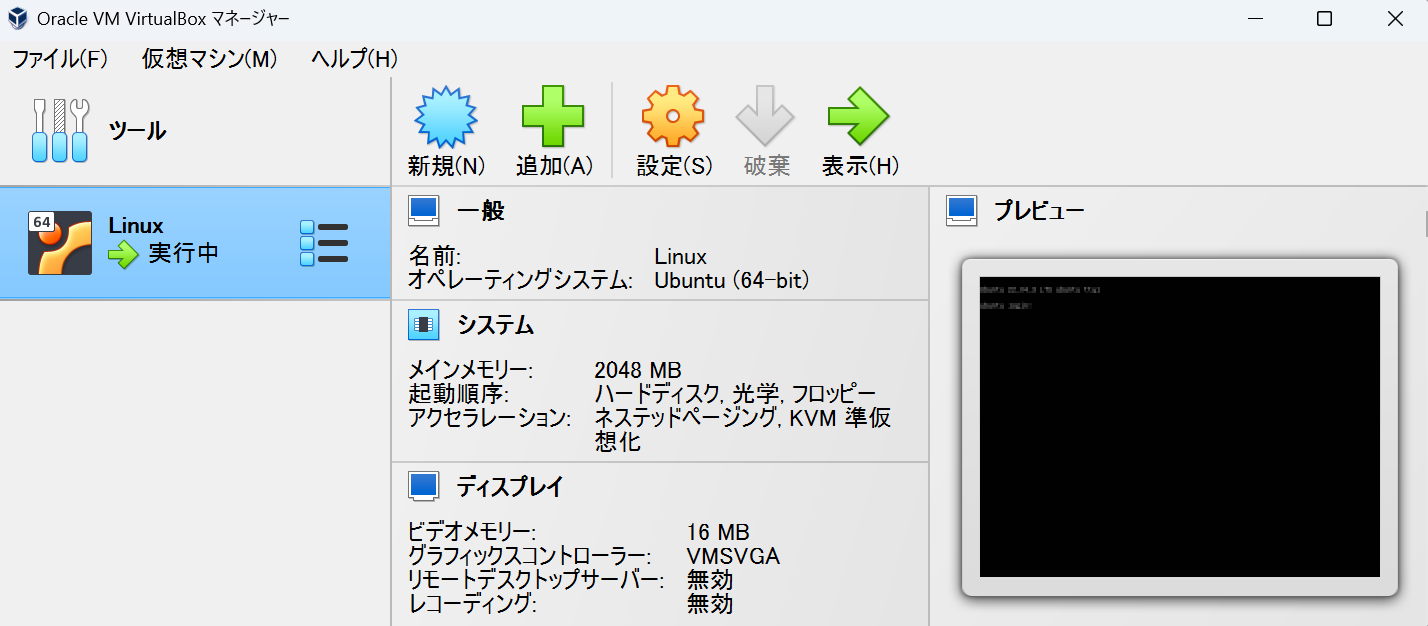This screenshot has width=1428, height=626.
Task: Click the System (システム) section heading
Action: coord(495,325)
